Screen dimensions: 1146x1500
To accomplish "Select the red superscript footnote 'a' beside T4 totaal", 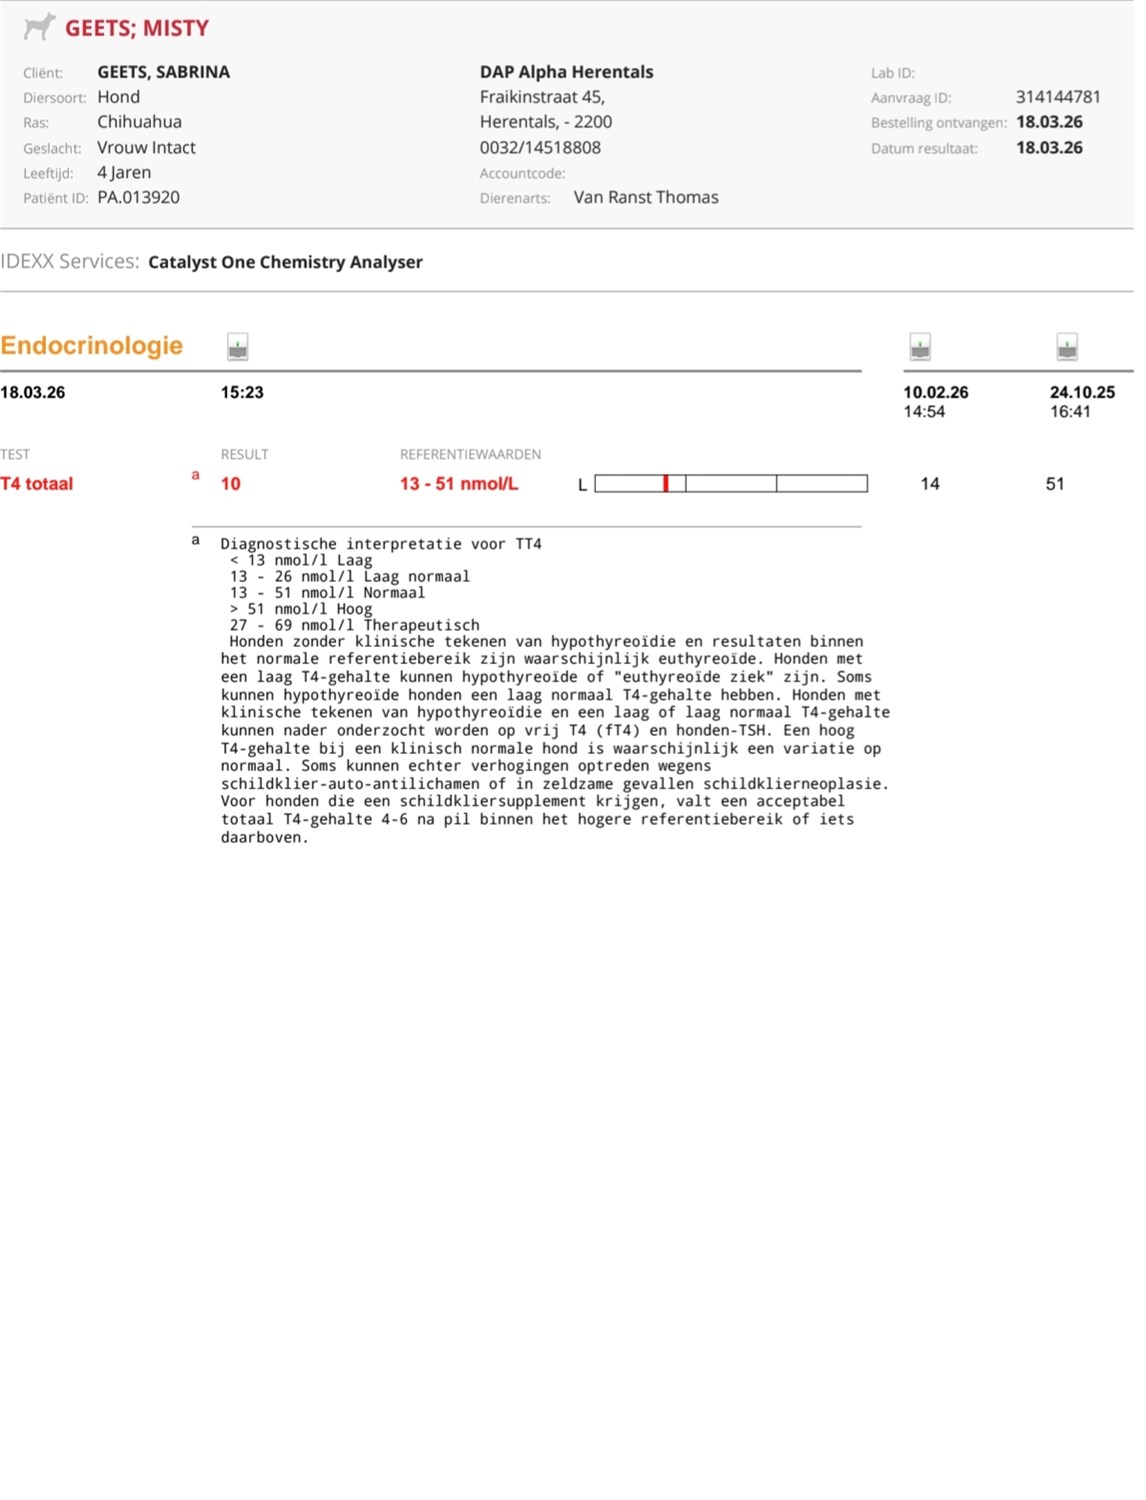I will coord(195,475).
